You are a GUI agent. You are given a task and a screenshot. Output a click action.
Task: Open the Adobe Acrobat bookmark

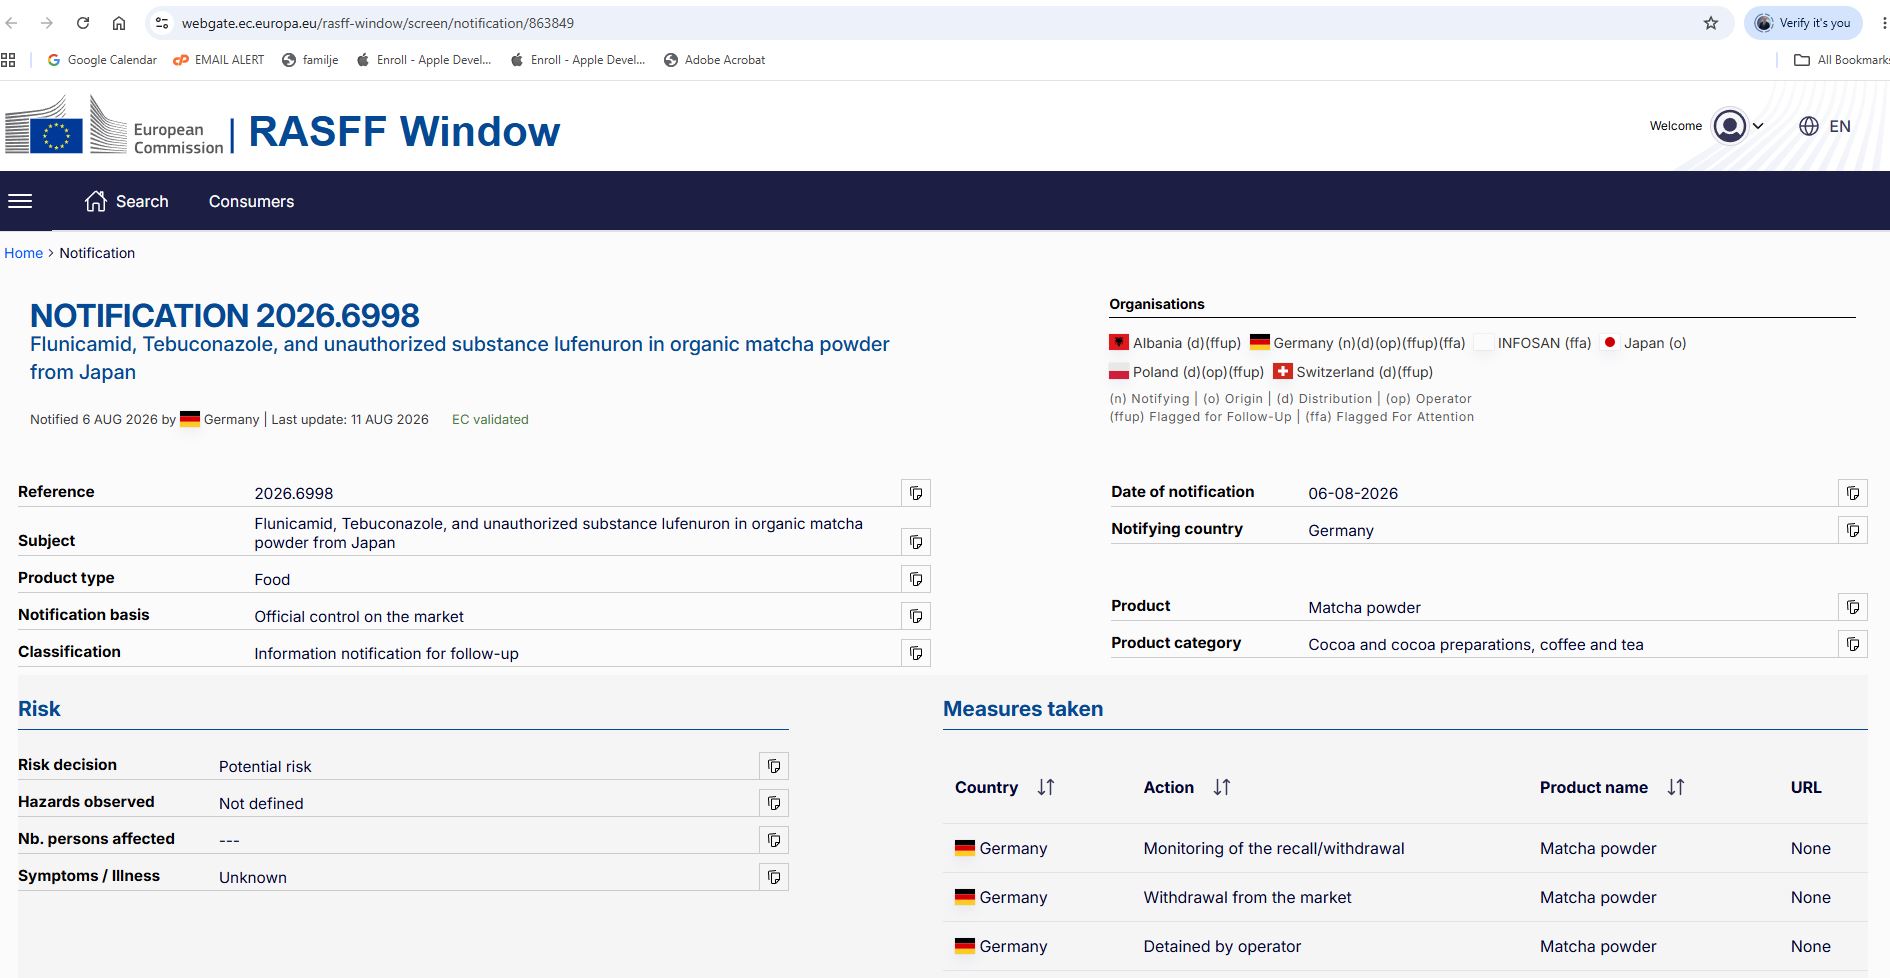(x=715, y=60)
